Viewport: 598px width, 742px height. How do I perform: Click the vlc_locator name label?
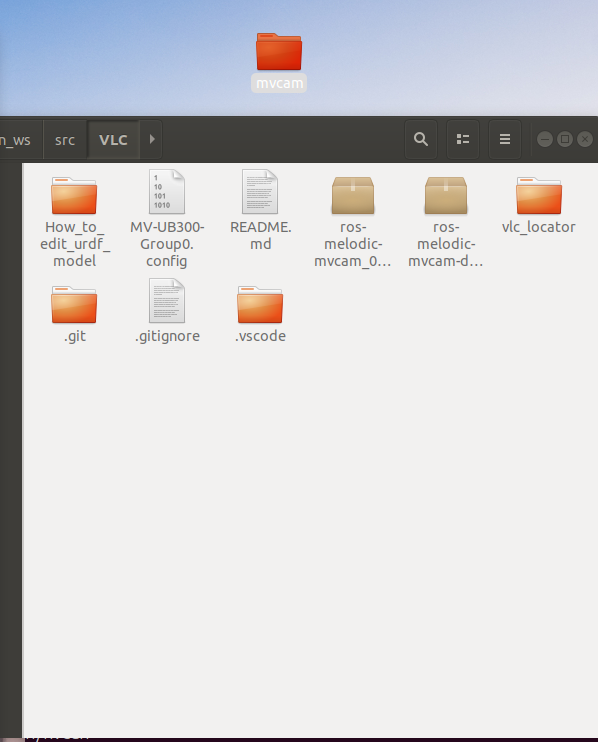(x=539, y=227)
